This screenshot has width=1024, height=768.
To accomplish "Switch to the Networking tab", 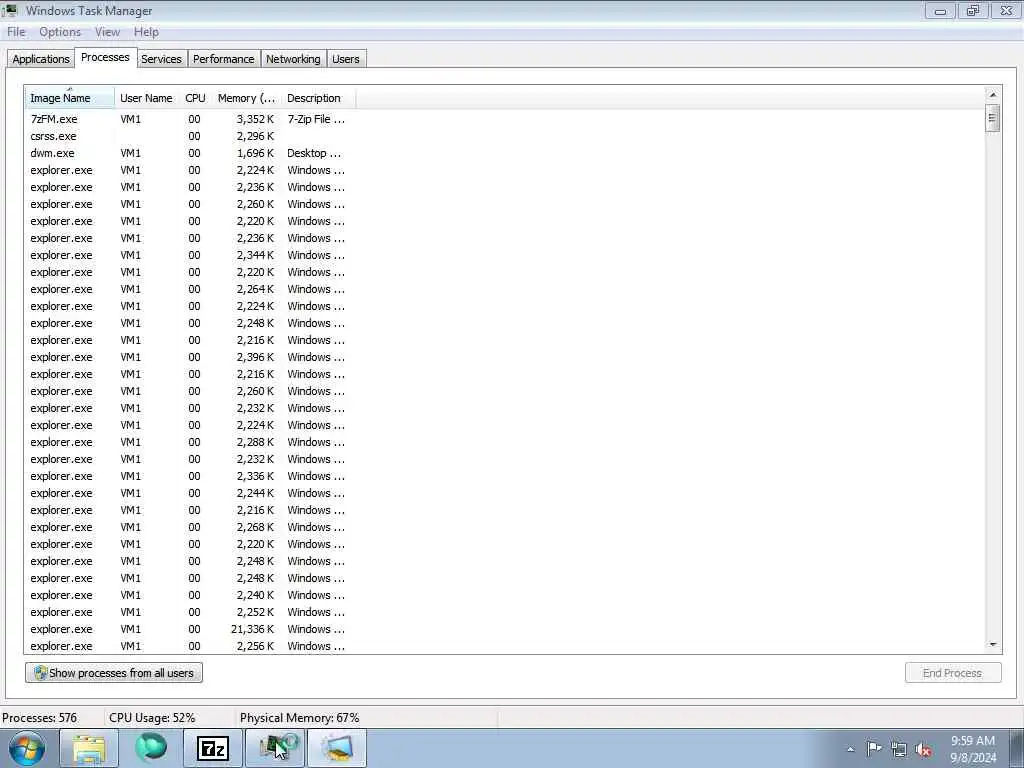I will click(293, 59).
